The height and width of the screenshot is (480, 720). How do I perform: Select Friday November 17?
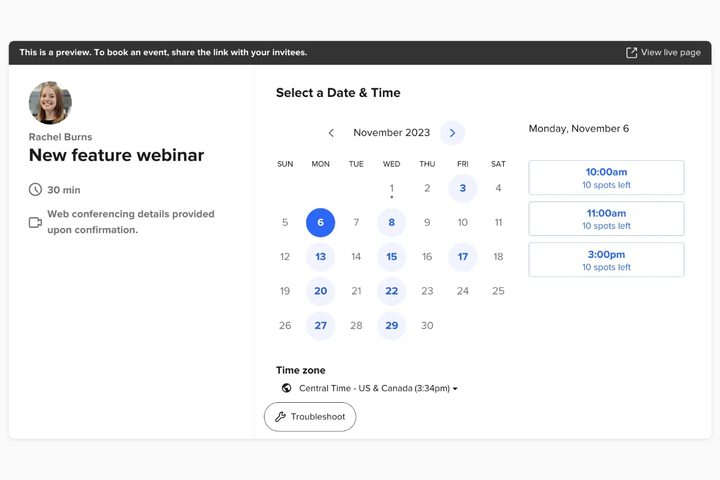pos(463,257)
